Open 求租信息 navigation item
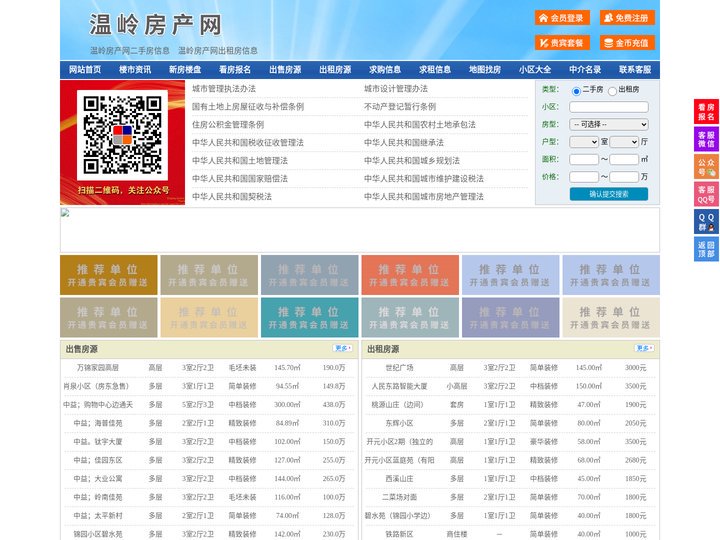This screenshot has width=720, height=540. click(x=435, y=70)
